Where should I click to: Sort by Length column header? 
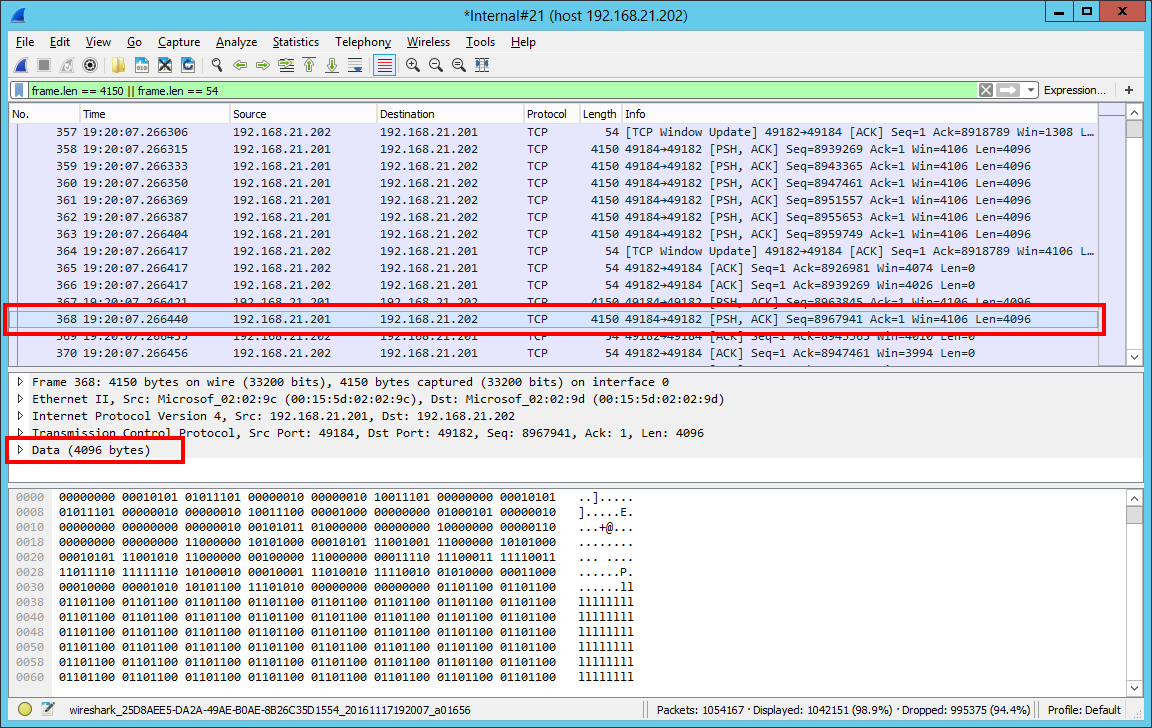point(600,114)
